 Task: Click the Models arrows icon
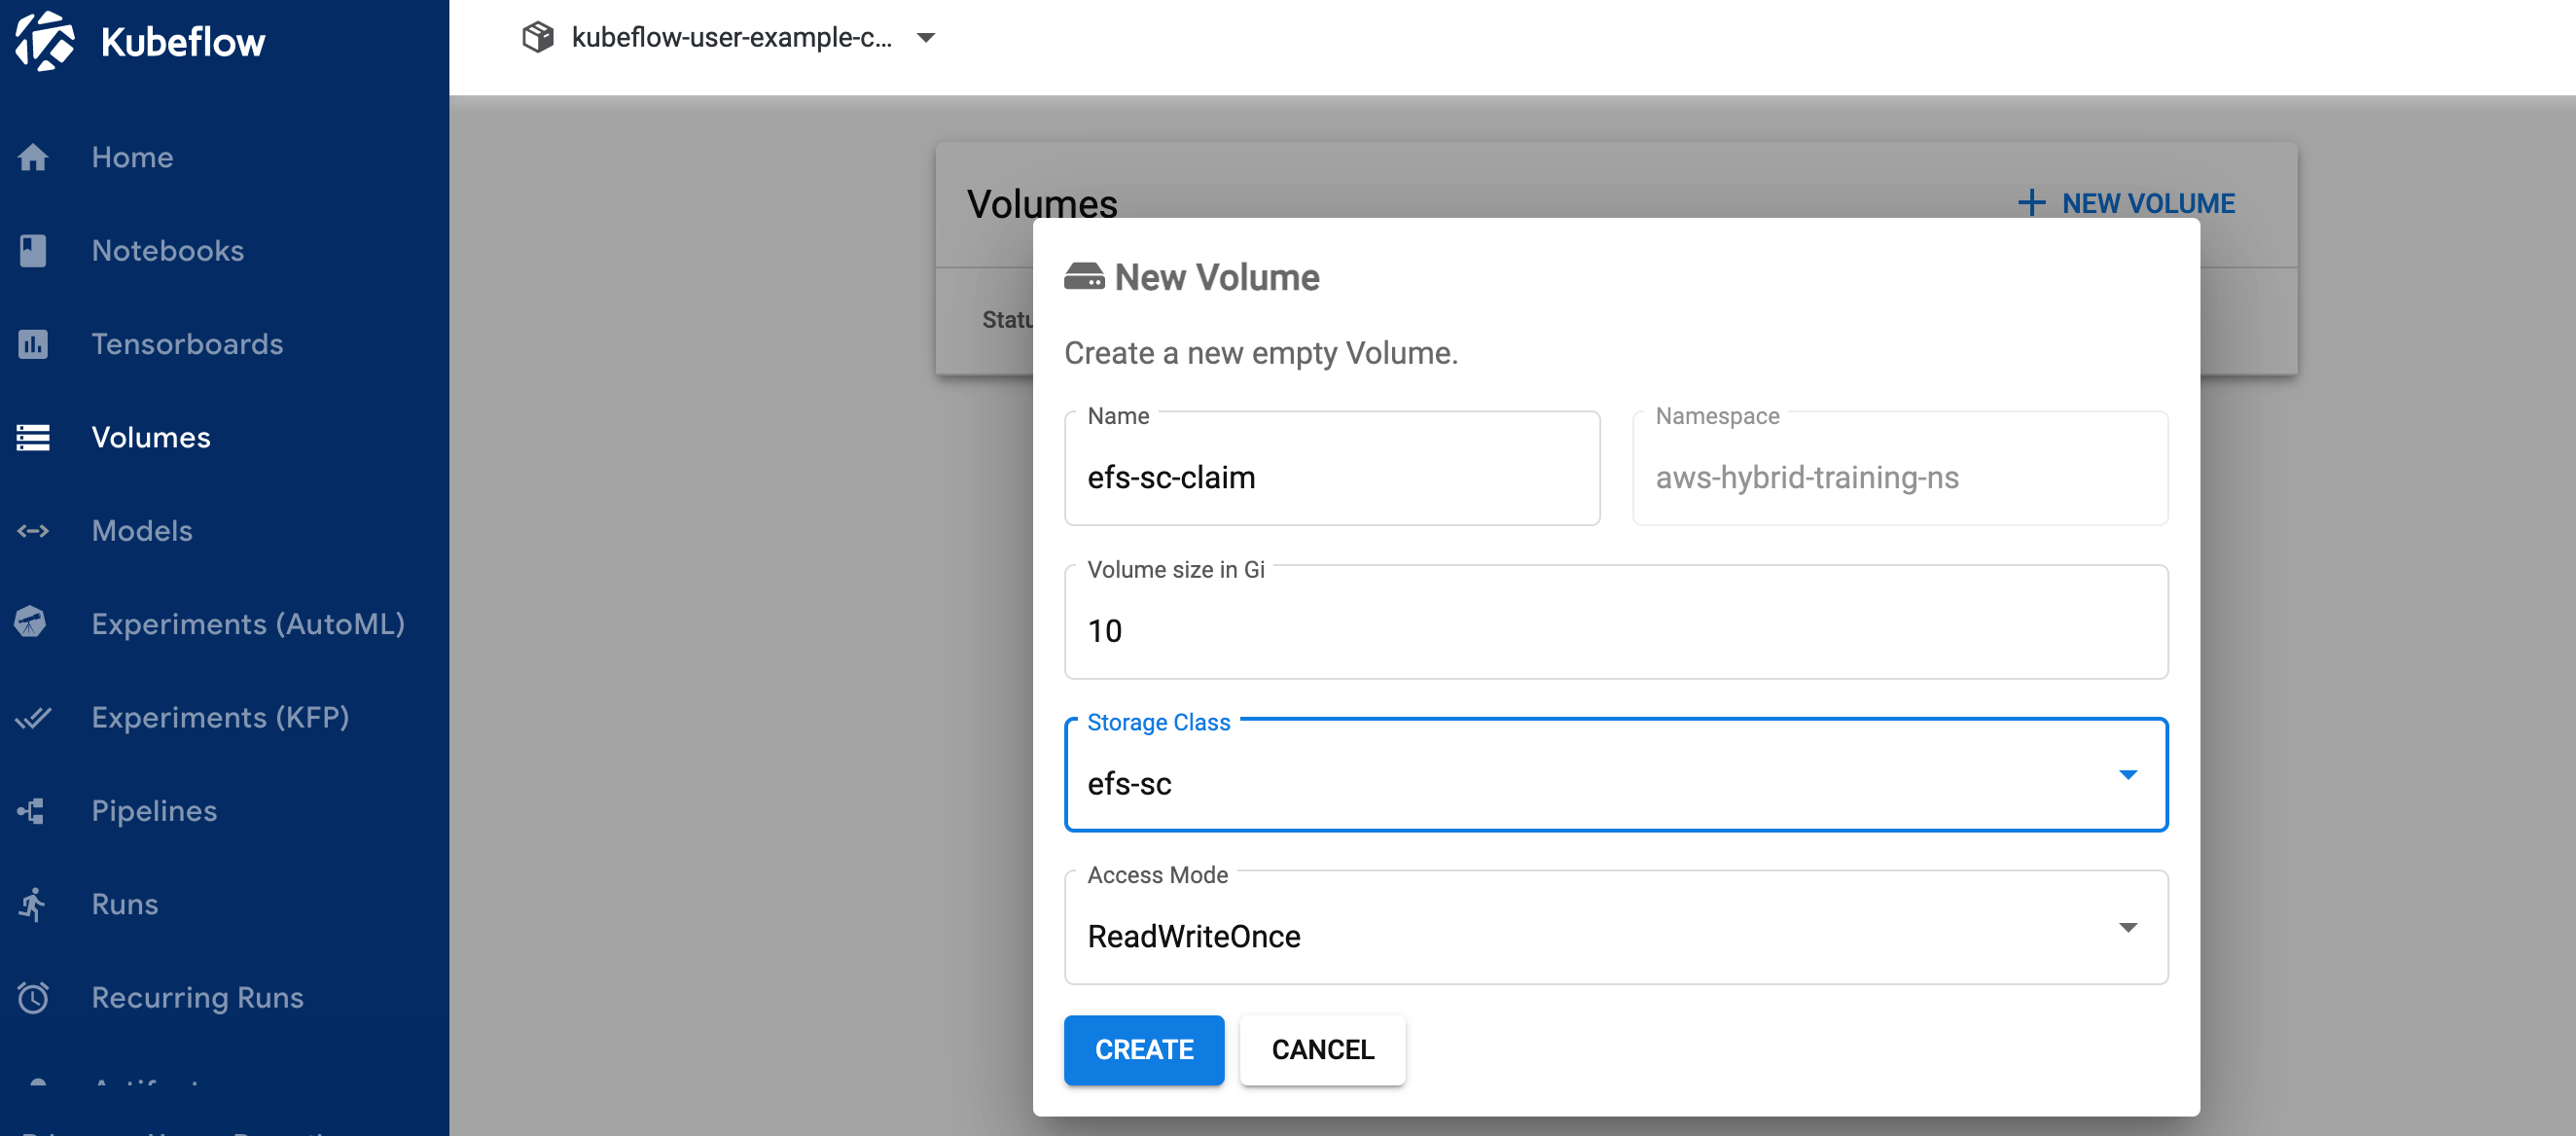(33, 531)
